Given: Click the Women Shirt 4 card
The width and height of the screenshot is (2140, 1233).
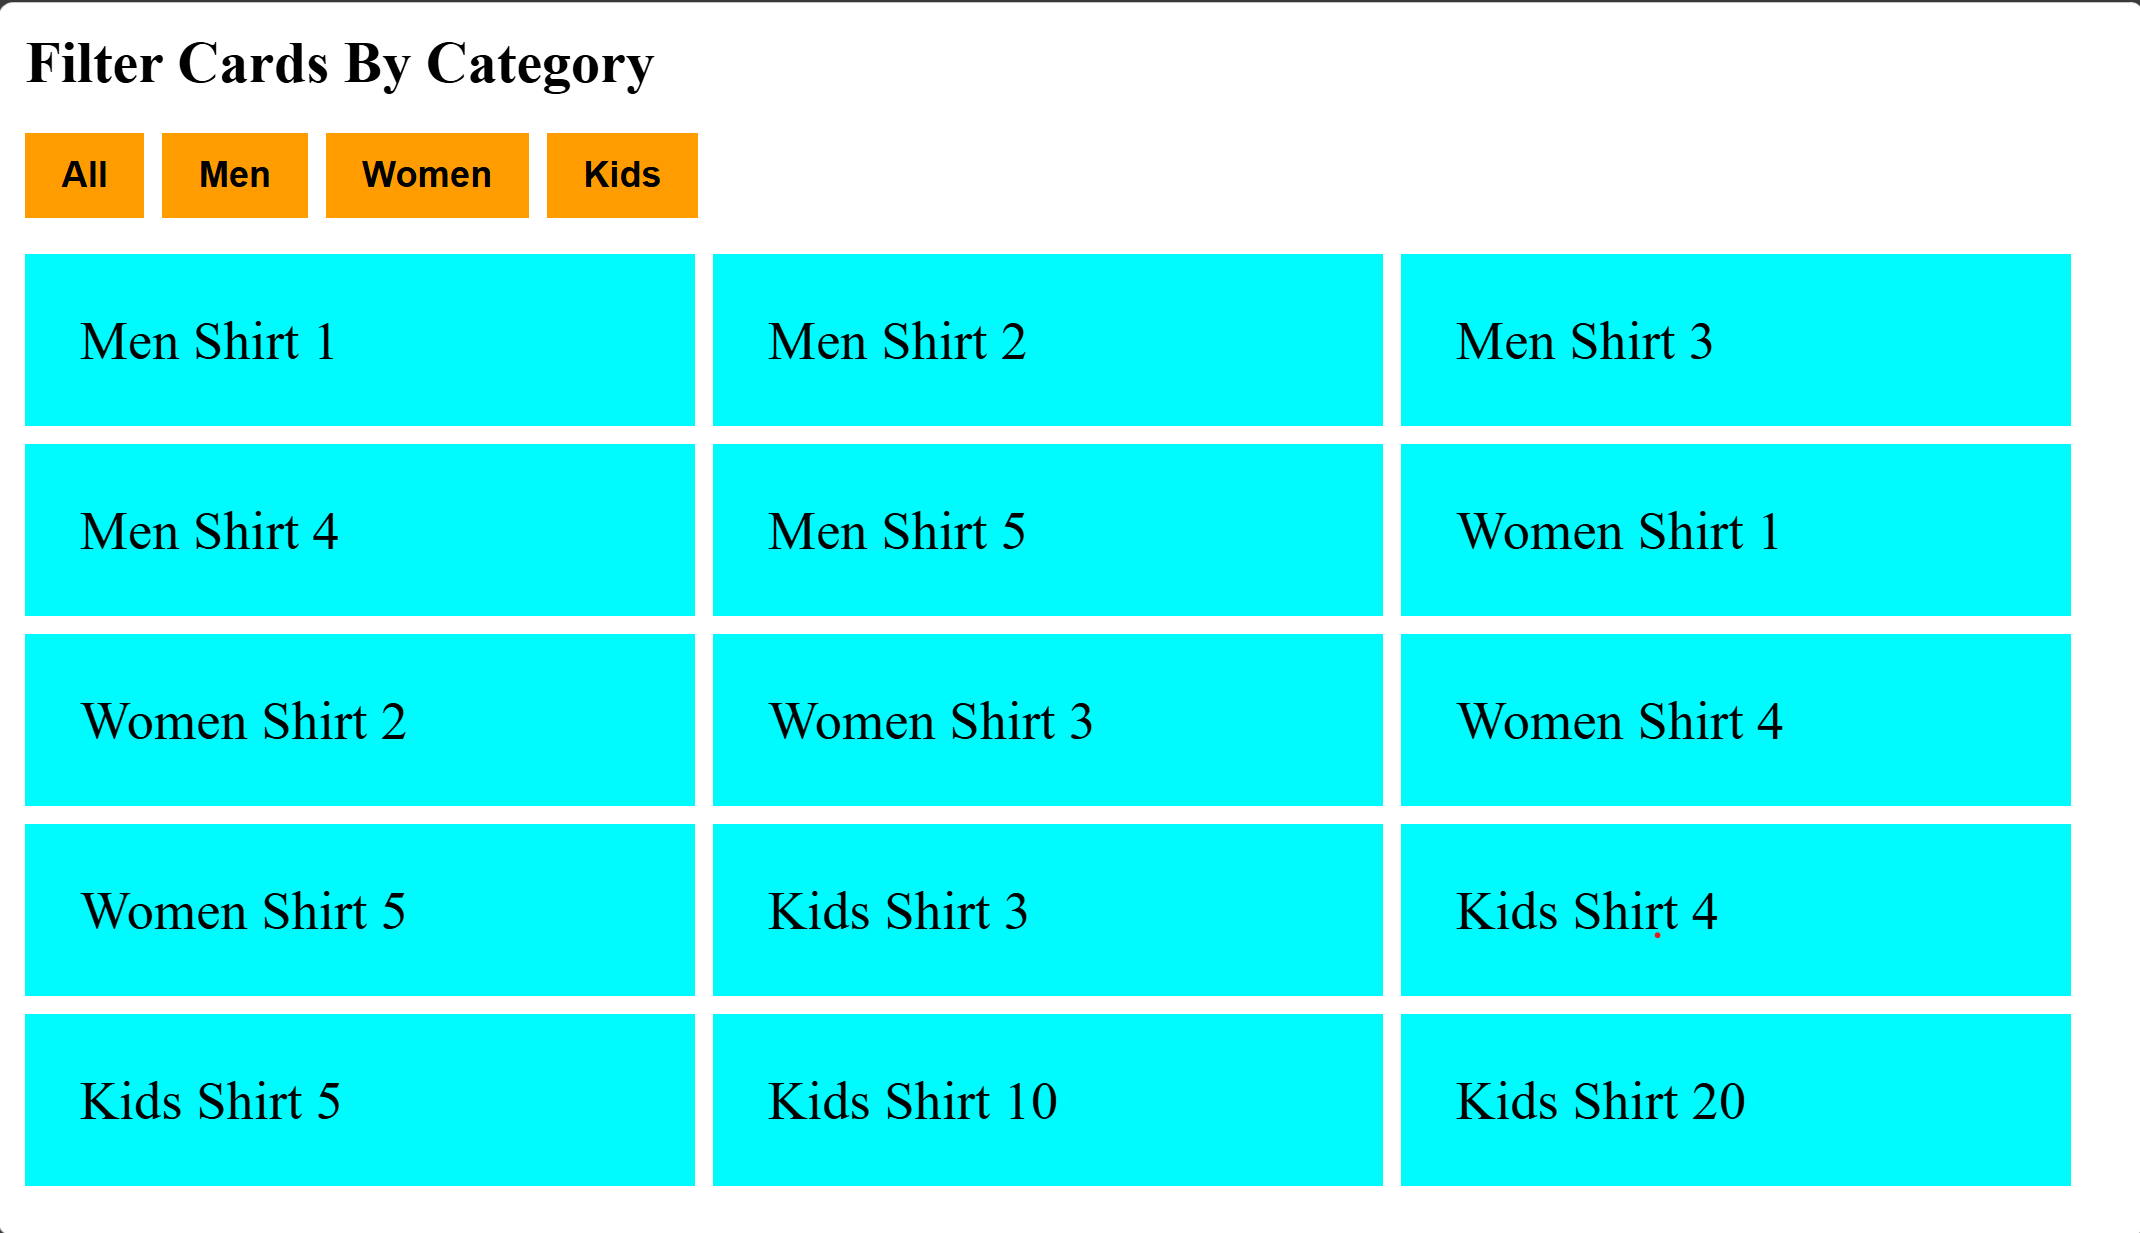Looking at the screenshot, I should (x=1735, y=720).
